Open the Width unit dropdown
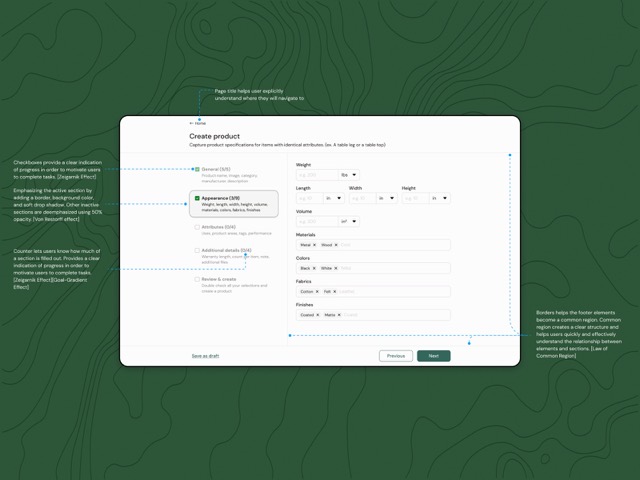The height and width of the screenshot is (480, 640). coord(387,198)
